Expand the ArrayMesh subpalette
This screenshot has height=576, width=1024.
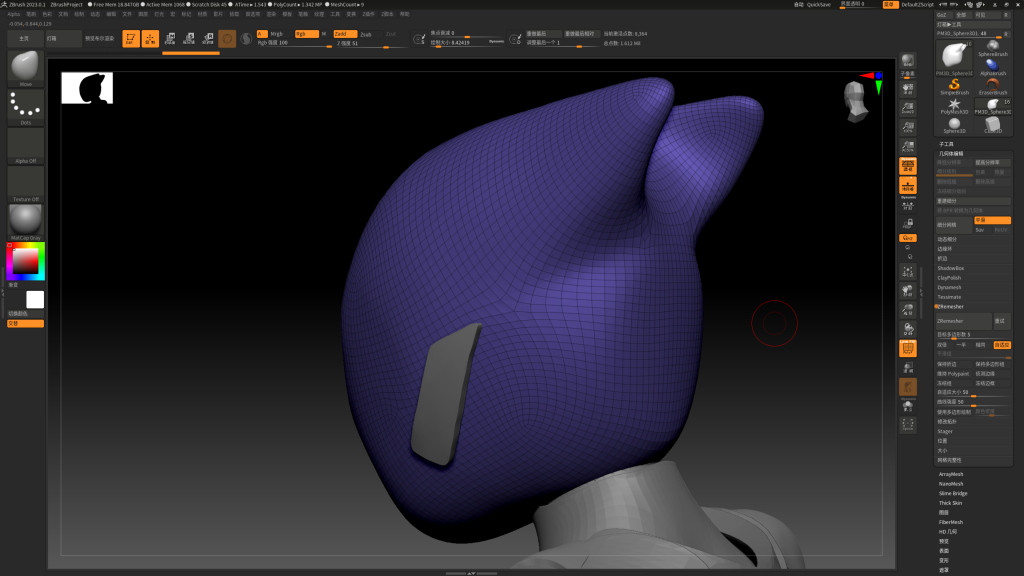pyautogui.click(x=951, y=474)
